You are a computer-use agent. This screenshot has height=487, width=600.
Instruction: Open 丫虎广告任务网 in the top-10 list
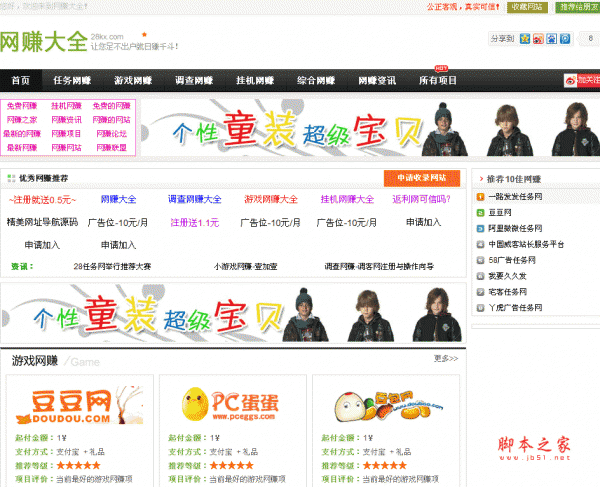(x=515, y=308)
